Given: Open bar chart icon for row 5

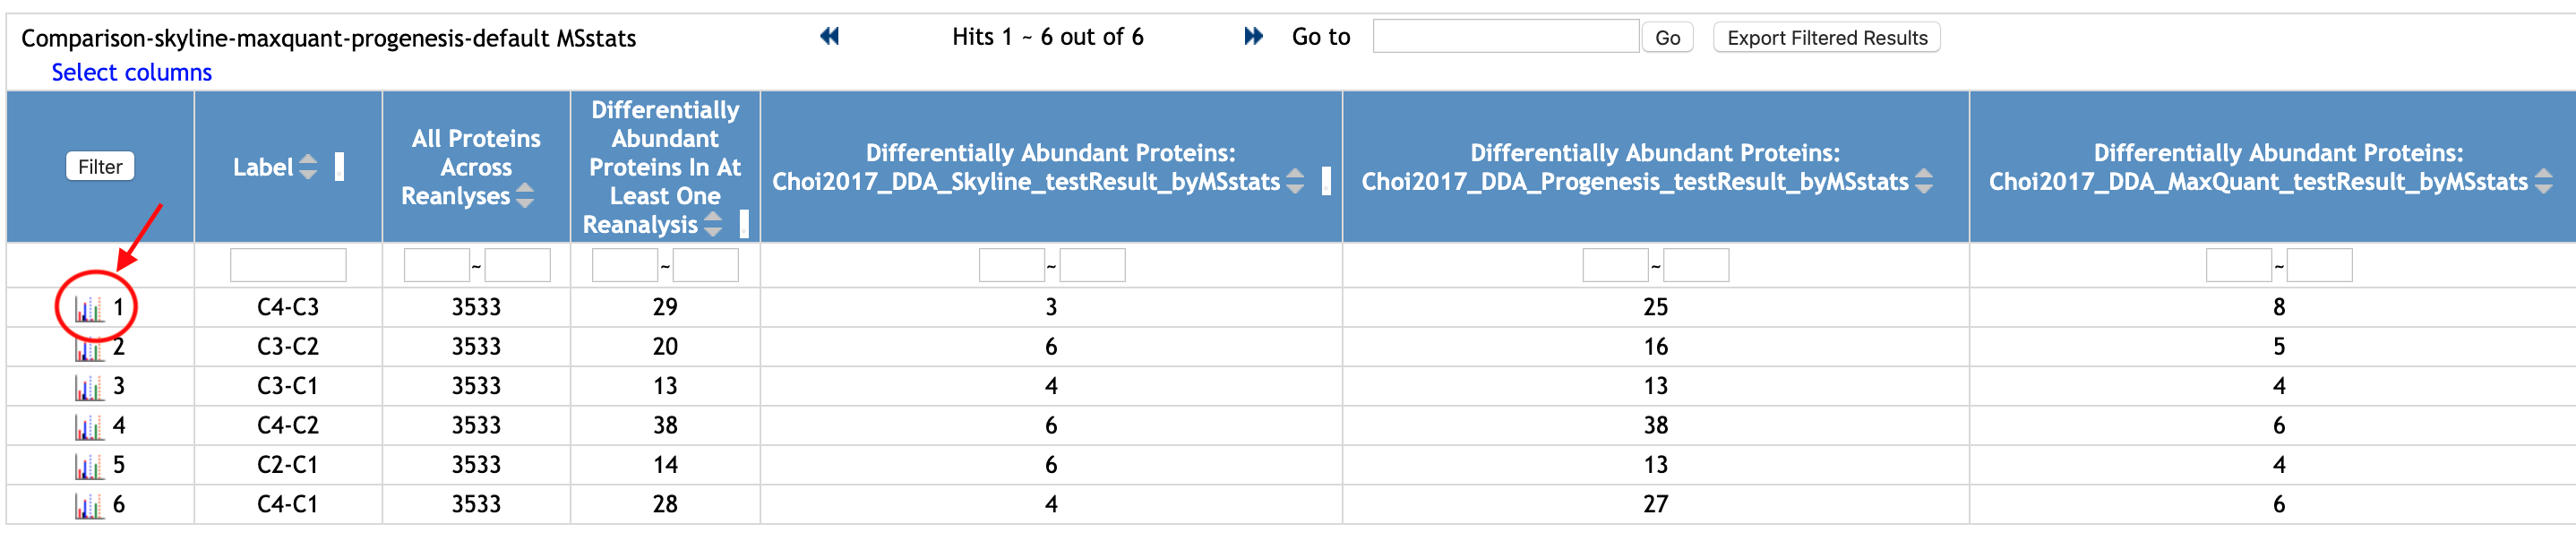Looking at the screenshot, I should pyautogui.click(x=89, y=466).
